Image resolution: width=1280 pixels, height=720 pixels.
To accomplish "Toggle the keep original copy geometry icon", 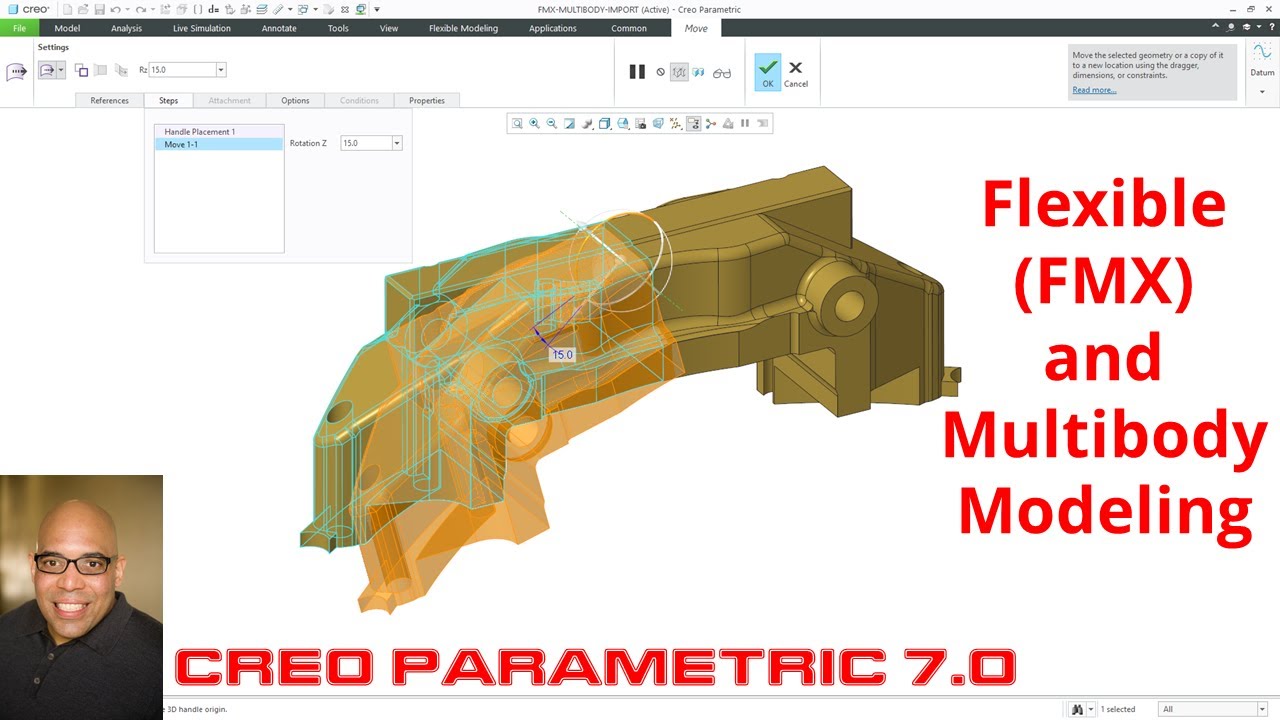I will (x=81, y=70).
